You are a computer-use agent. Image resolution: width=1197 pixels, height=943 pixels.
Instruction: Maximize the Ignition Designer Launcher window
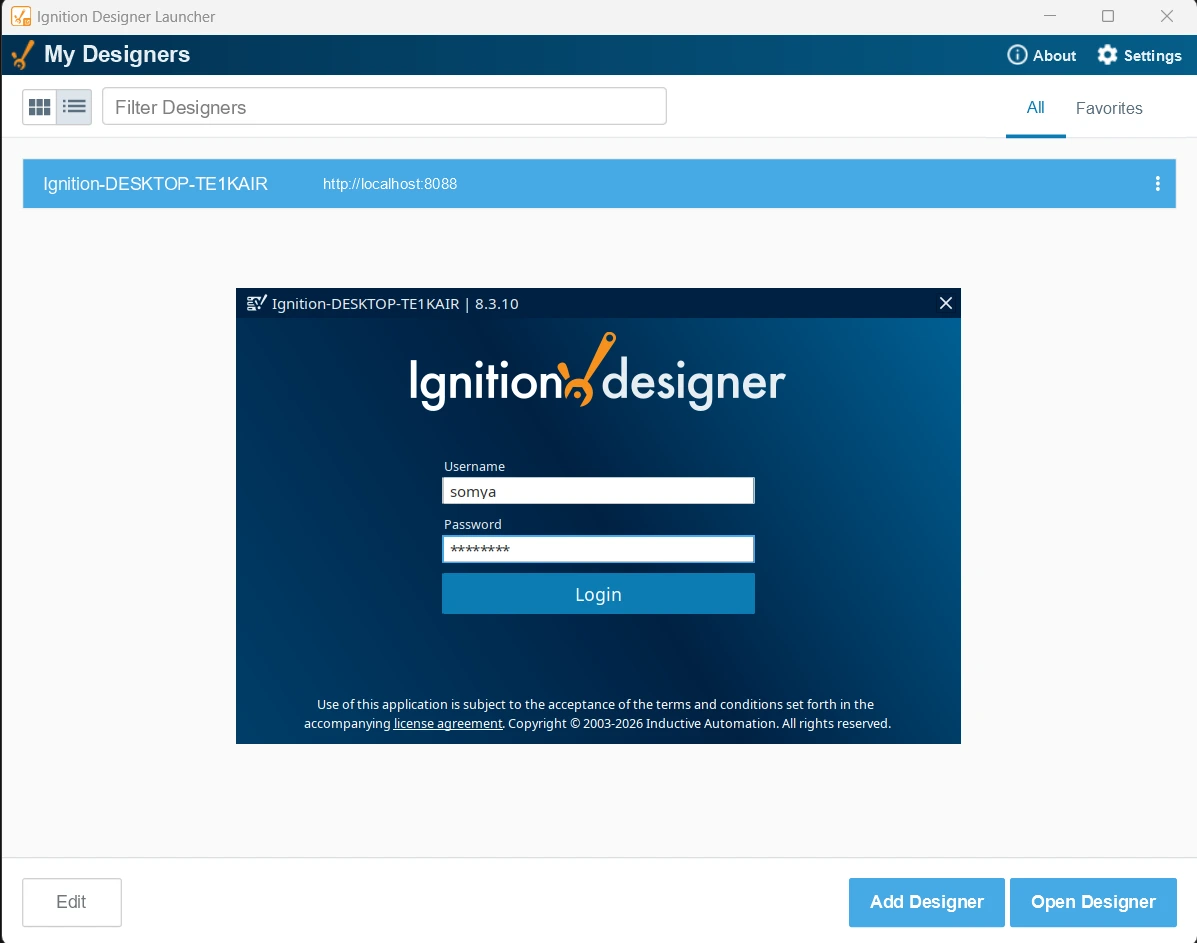click(1108, 16)
